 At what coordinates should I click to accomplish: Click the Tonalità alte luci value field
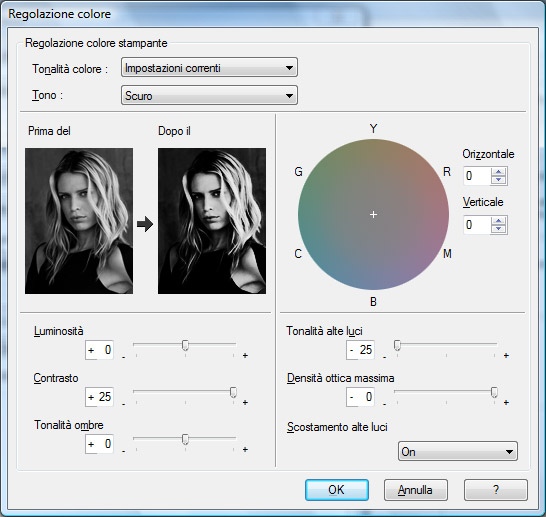(360, 350)
